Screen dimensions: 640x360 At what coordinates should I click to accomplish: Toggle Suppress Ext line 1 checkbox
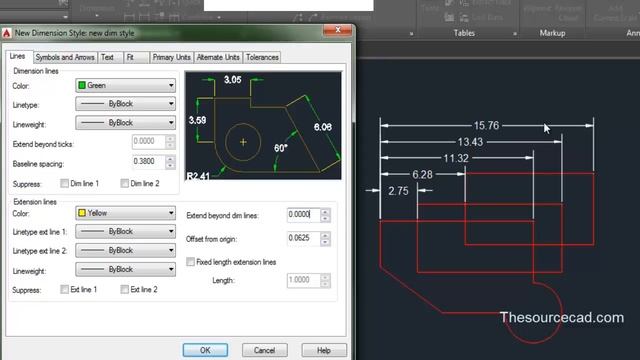click(x=64, y=289)
